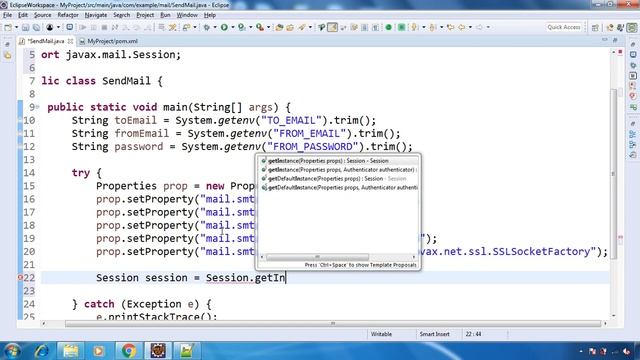Click the New file toolbar icon
The width and height of the screenshot is (640, 360).
point(8,27)
